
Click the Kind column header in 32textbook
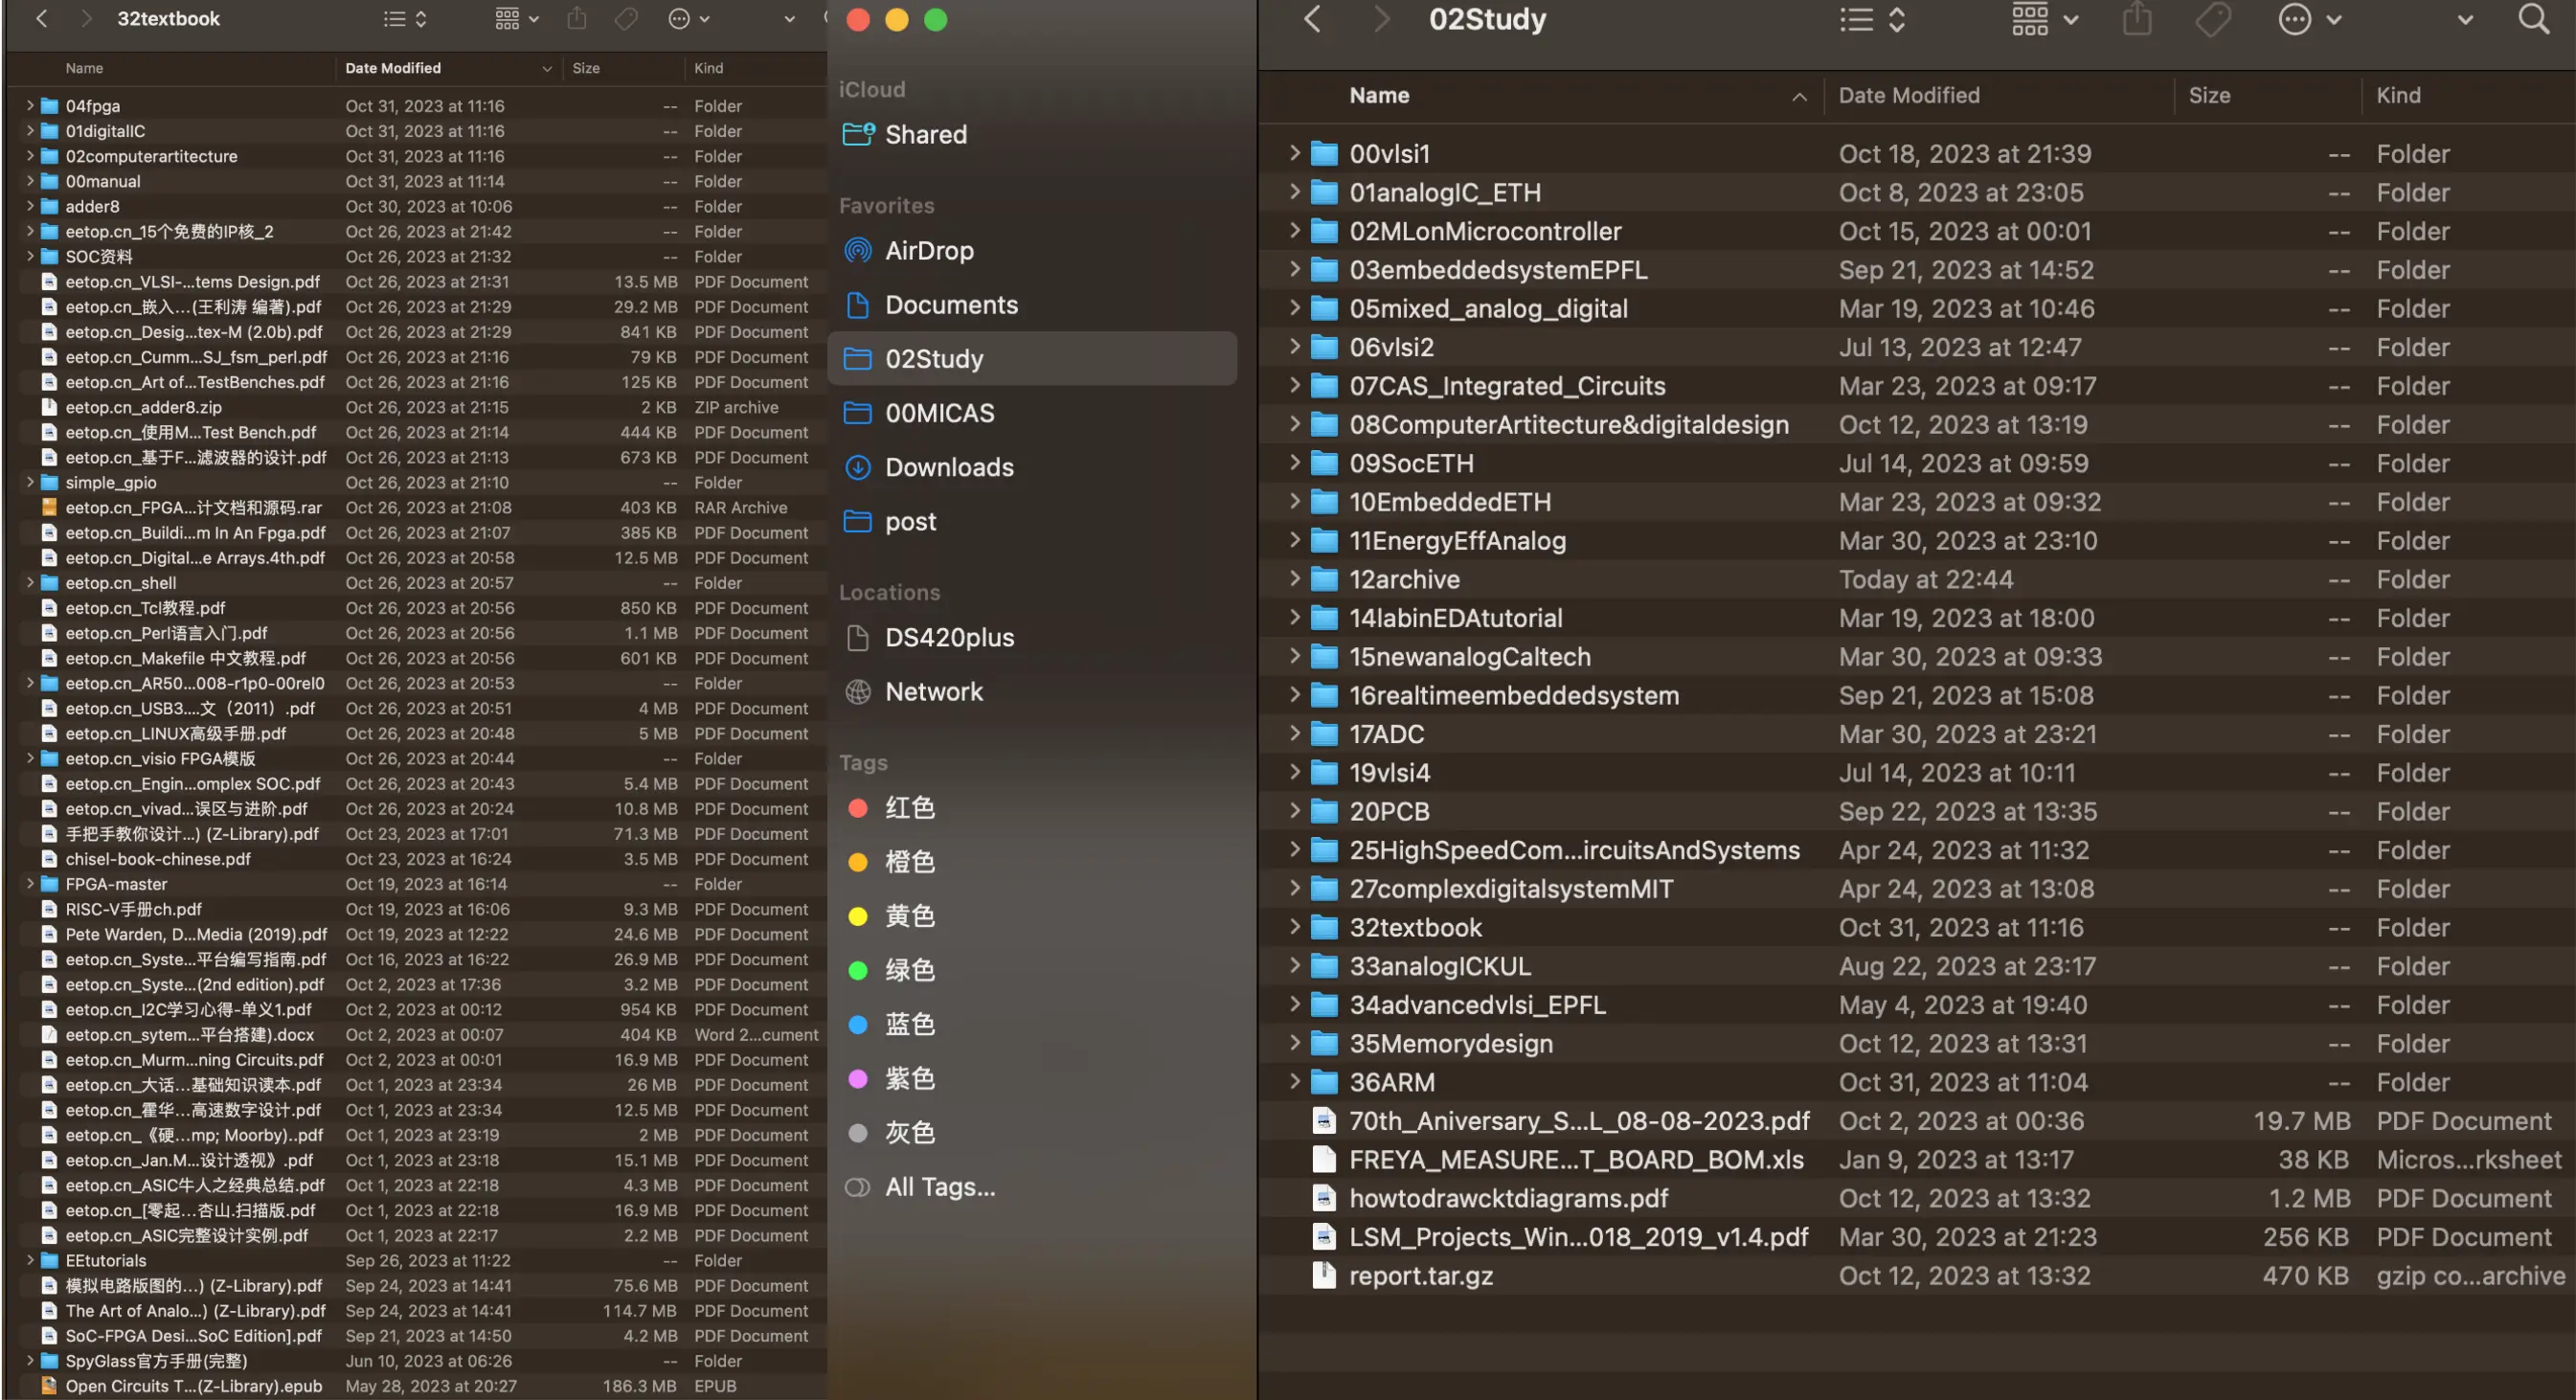(708, 68)
